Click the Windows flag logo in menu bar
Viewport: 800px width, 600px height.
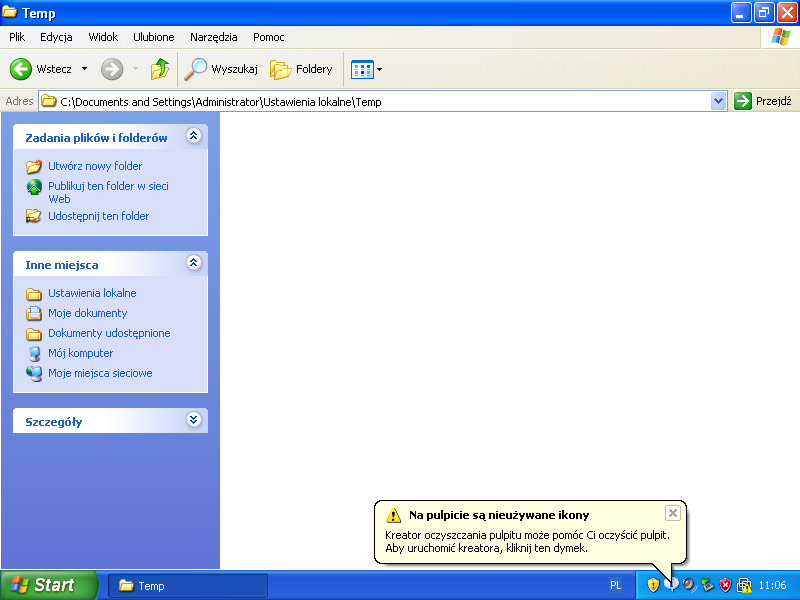[x=781, y=37]
